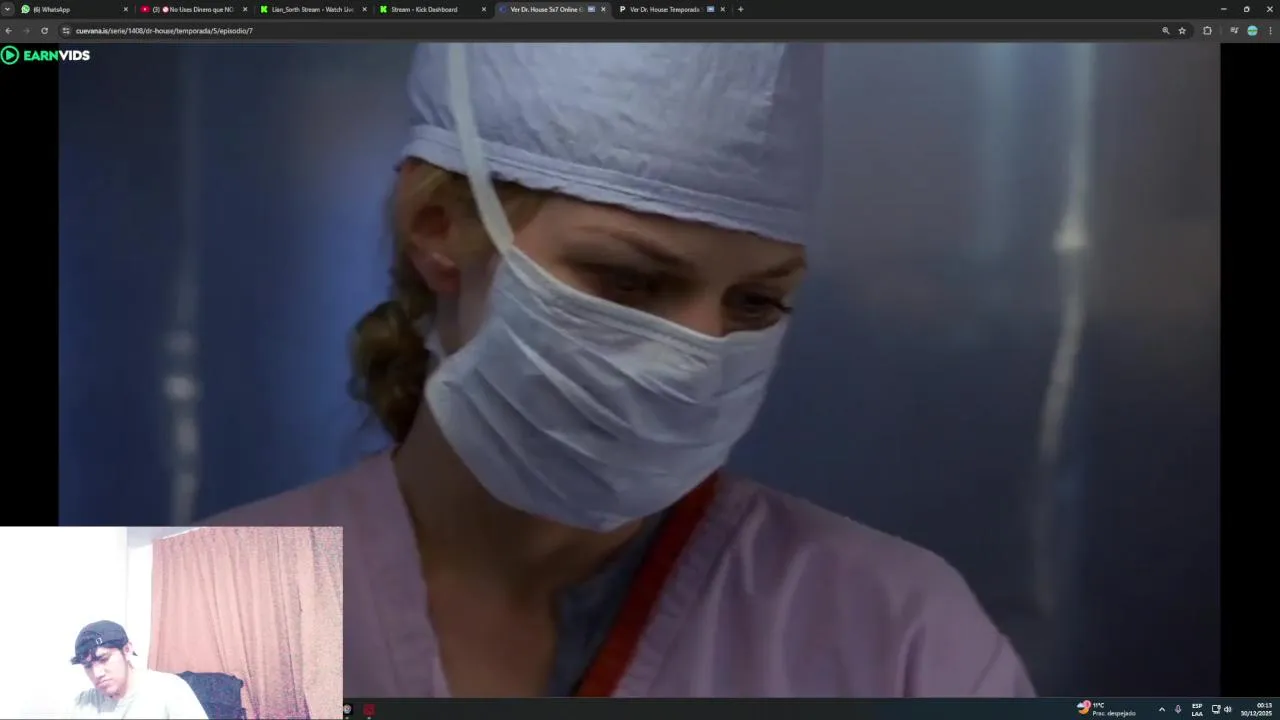Close the Stream - Kick Dashboard tab

click(484, 9)
